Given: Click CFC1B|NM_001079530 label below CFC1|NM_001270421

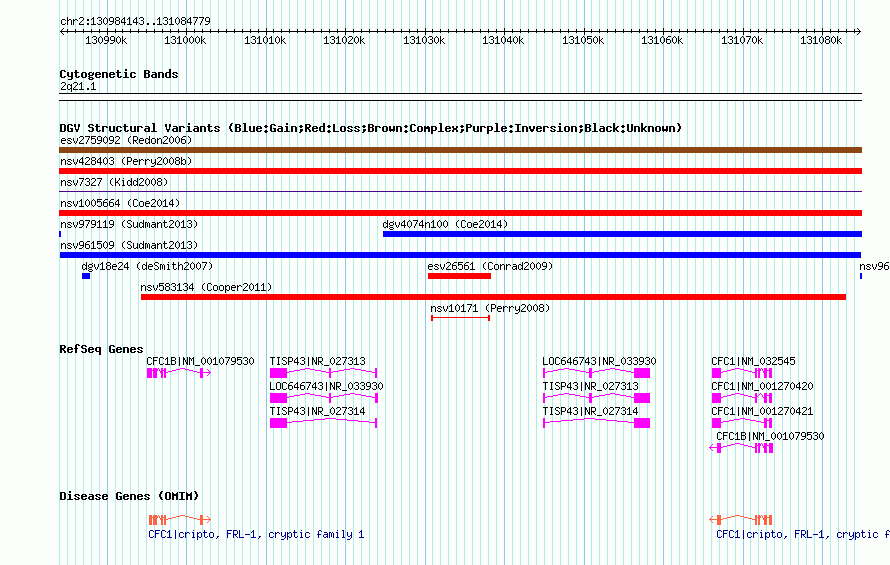Looking at the screenshot, I should (x=770, y=436).
